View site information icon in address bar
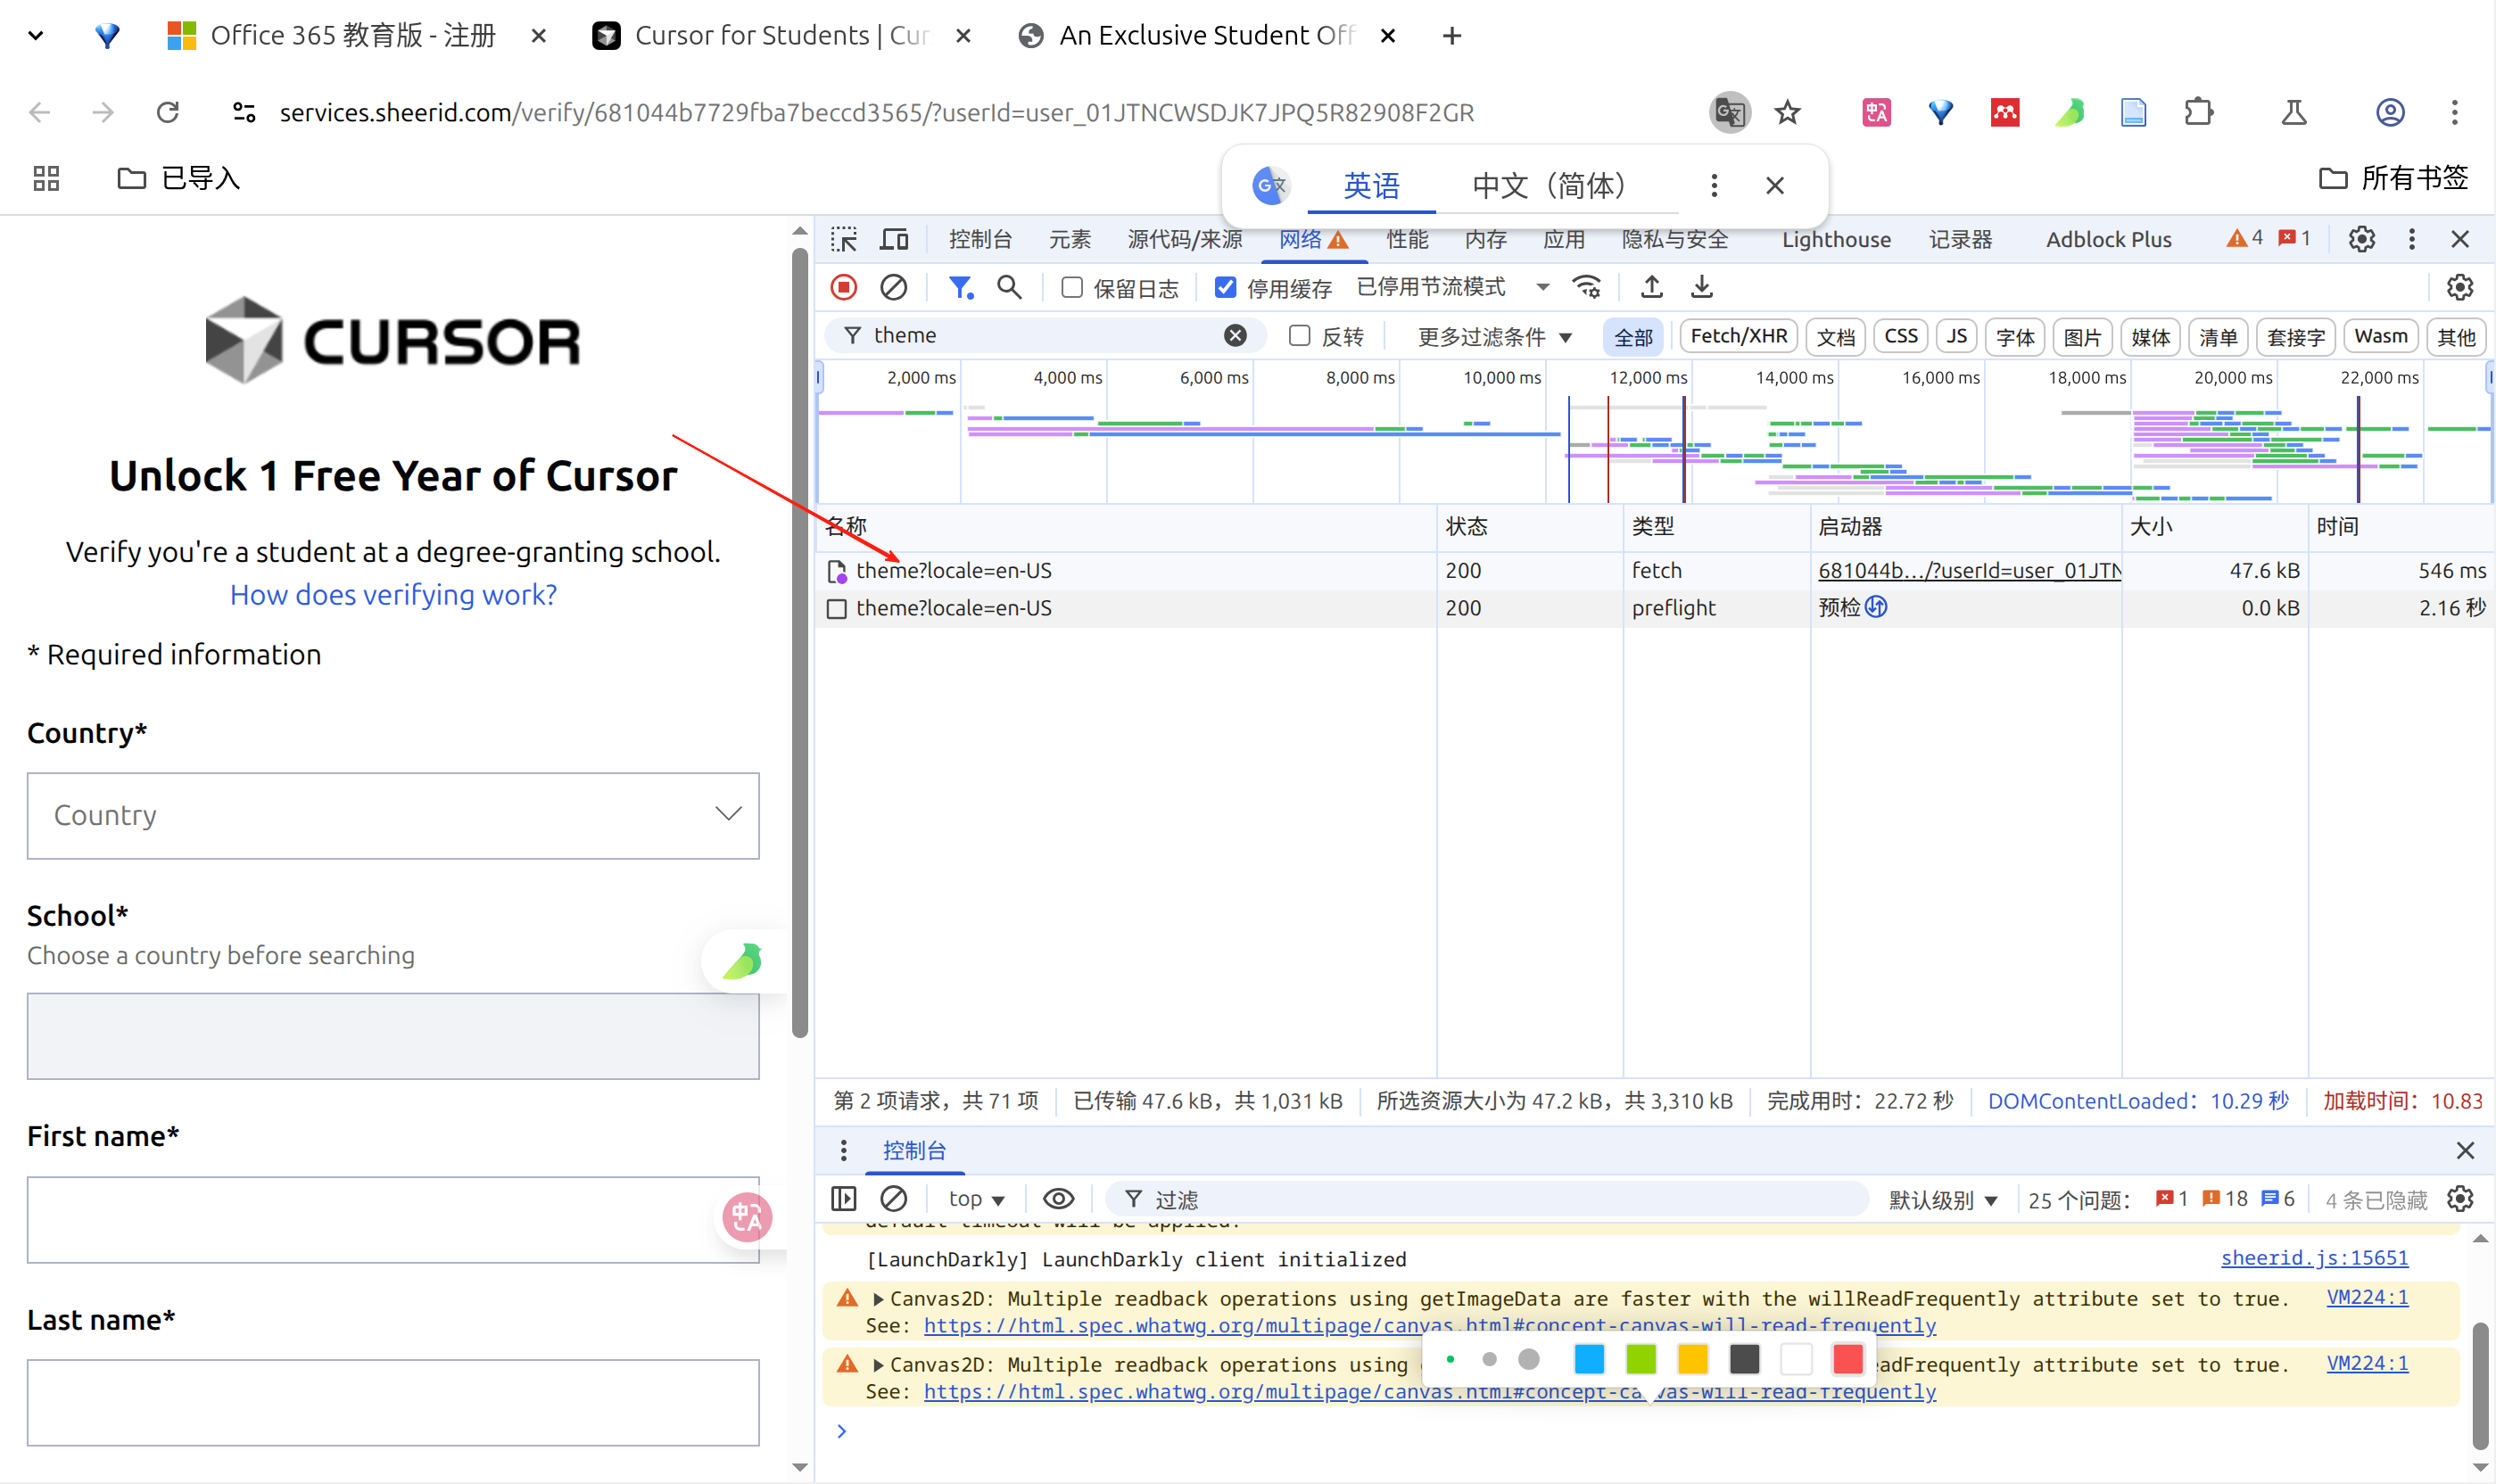 (243, 112)
